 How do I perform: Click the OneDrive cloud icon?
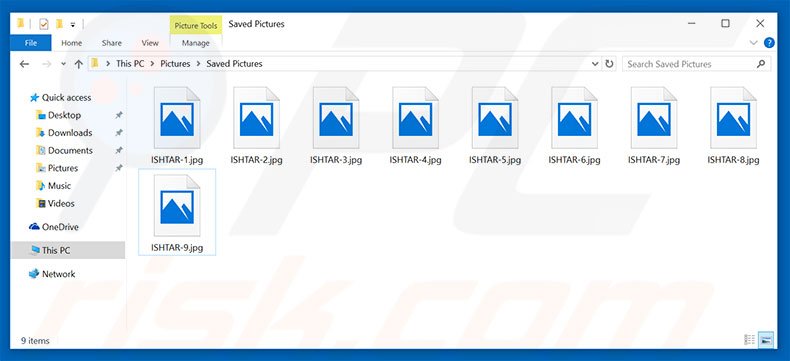[x=34, y=227]
